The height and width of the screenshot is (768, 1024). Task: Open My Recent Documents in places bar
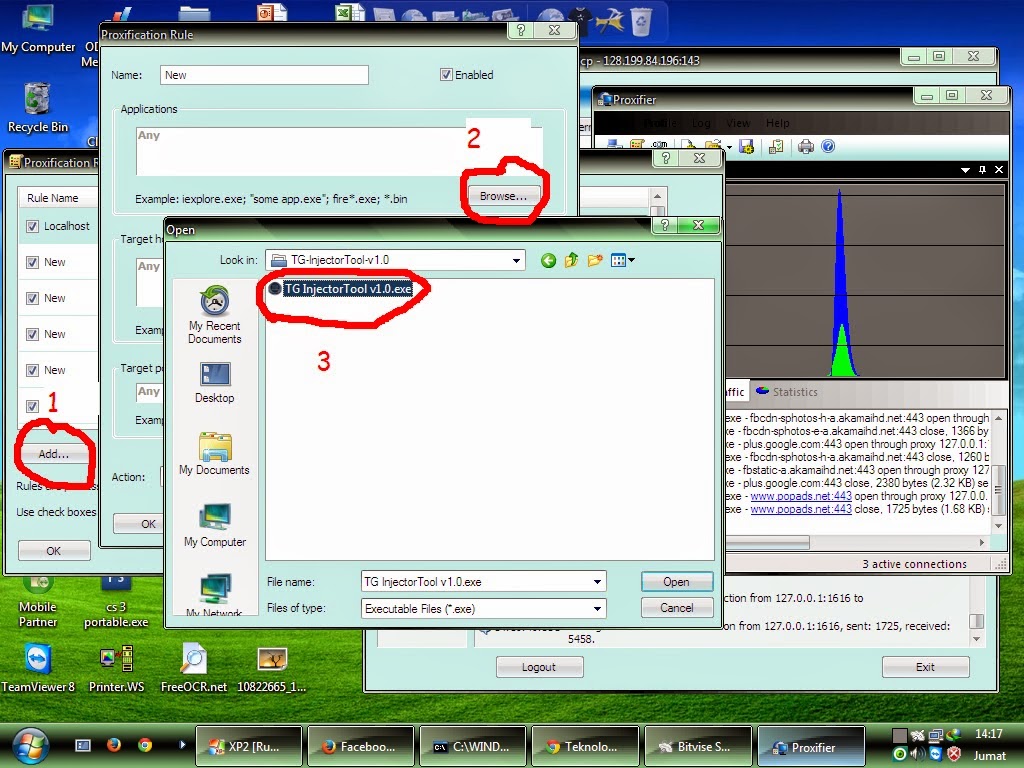(x=214, y=315)
